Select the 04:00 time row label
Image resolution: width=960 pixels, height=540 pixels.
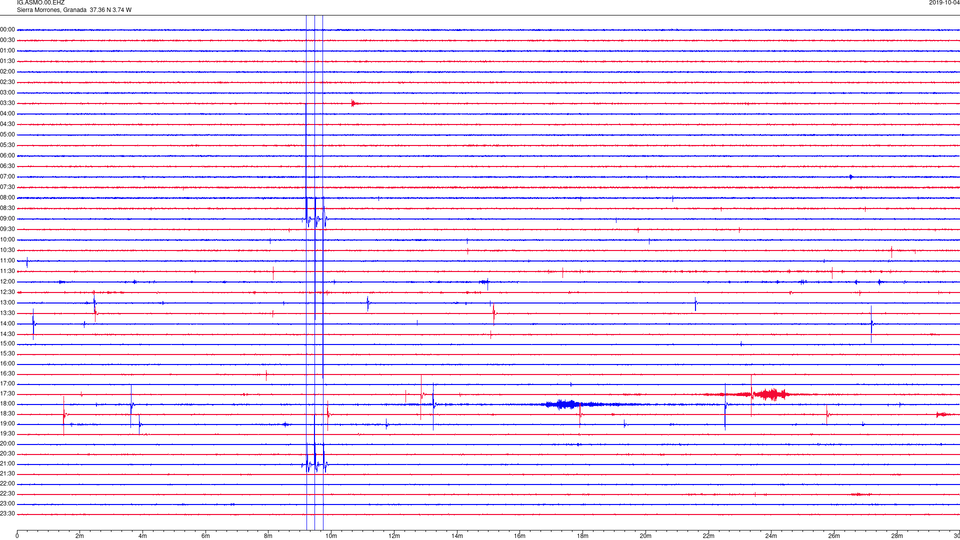click(x=7, y=113)
